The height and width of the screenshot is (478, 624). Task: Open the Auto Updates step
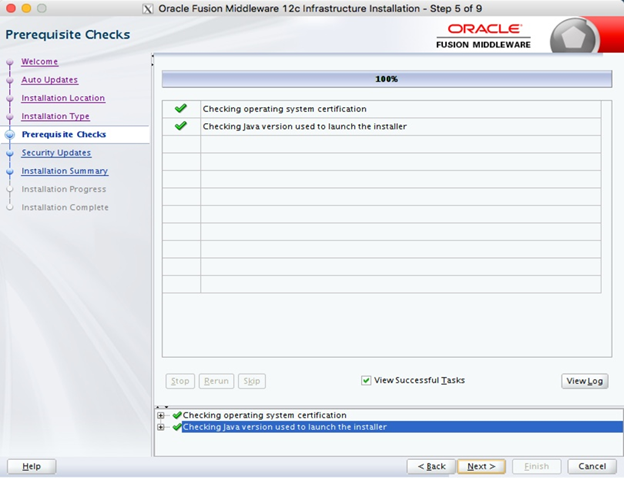click(49, 80)
